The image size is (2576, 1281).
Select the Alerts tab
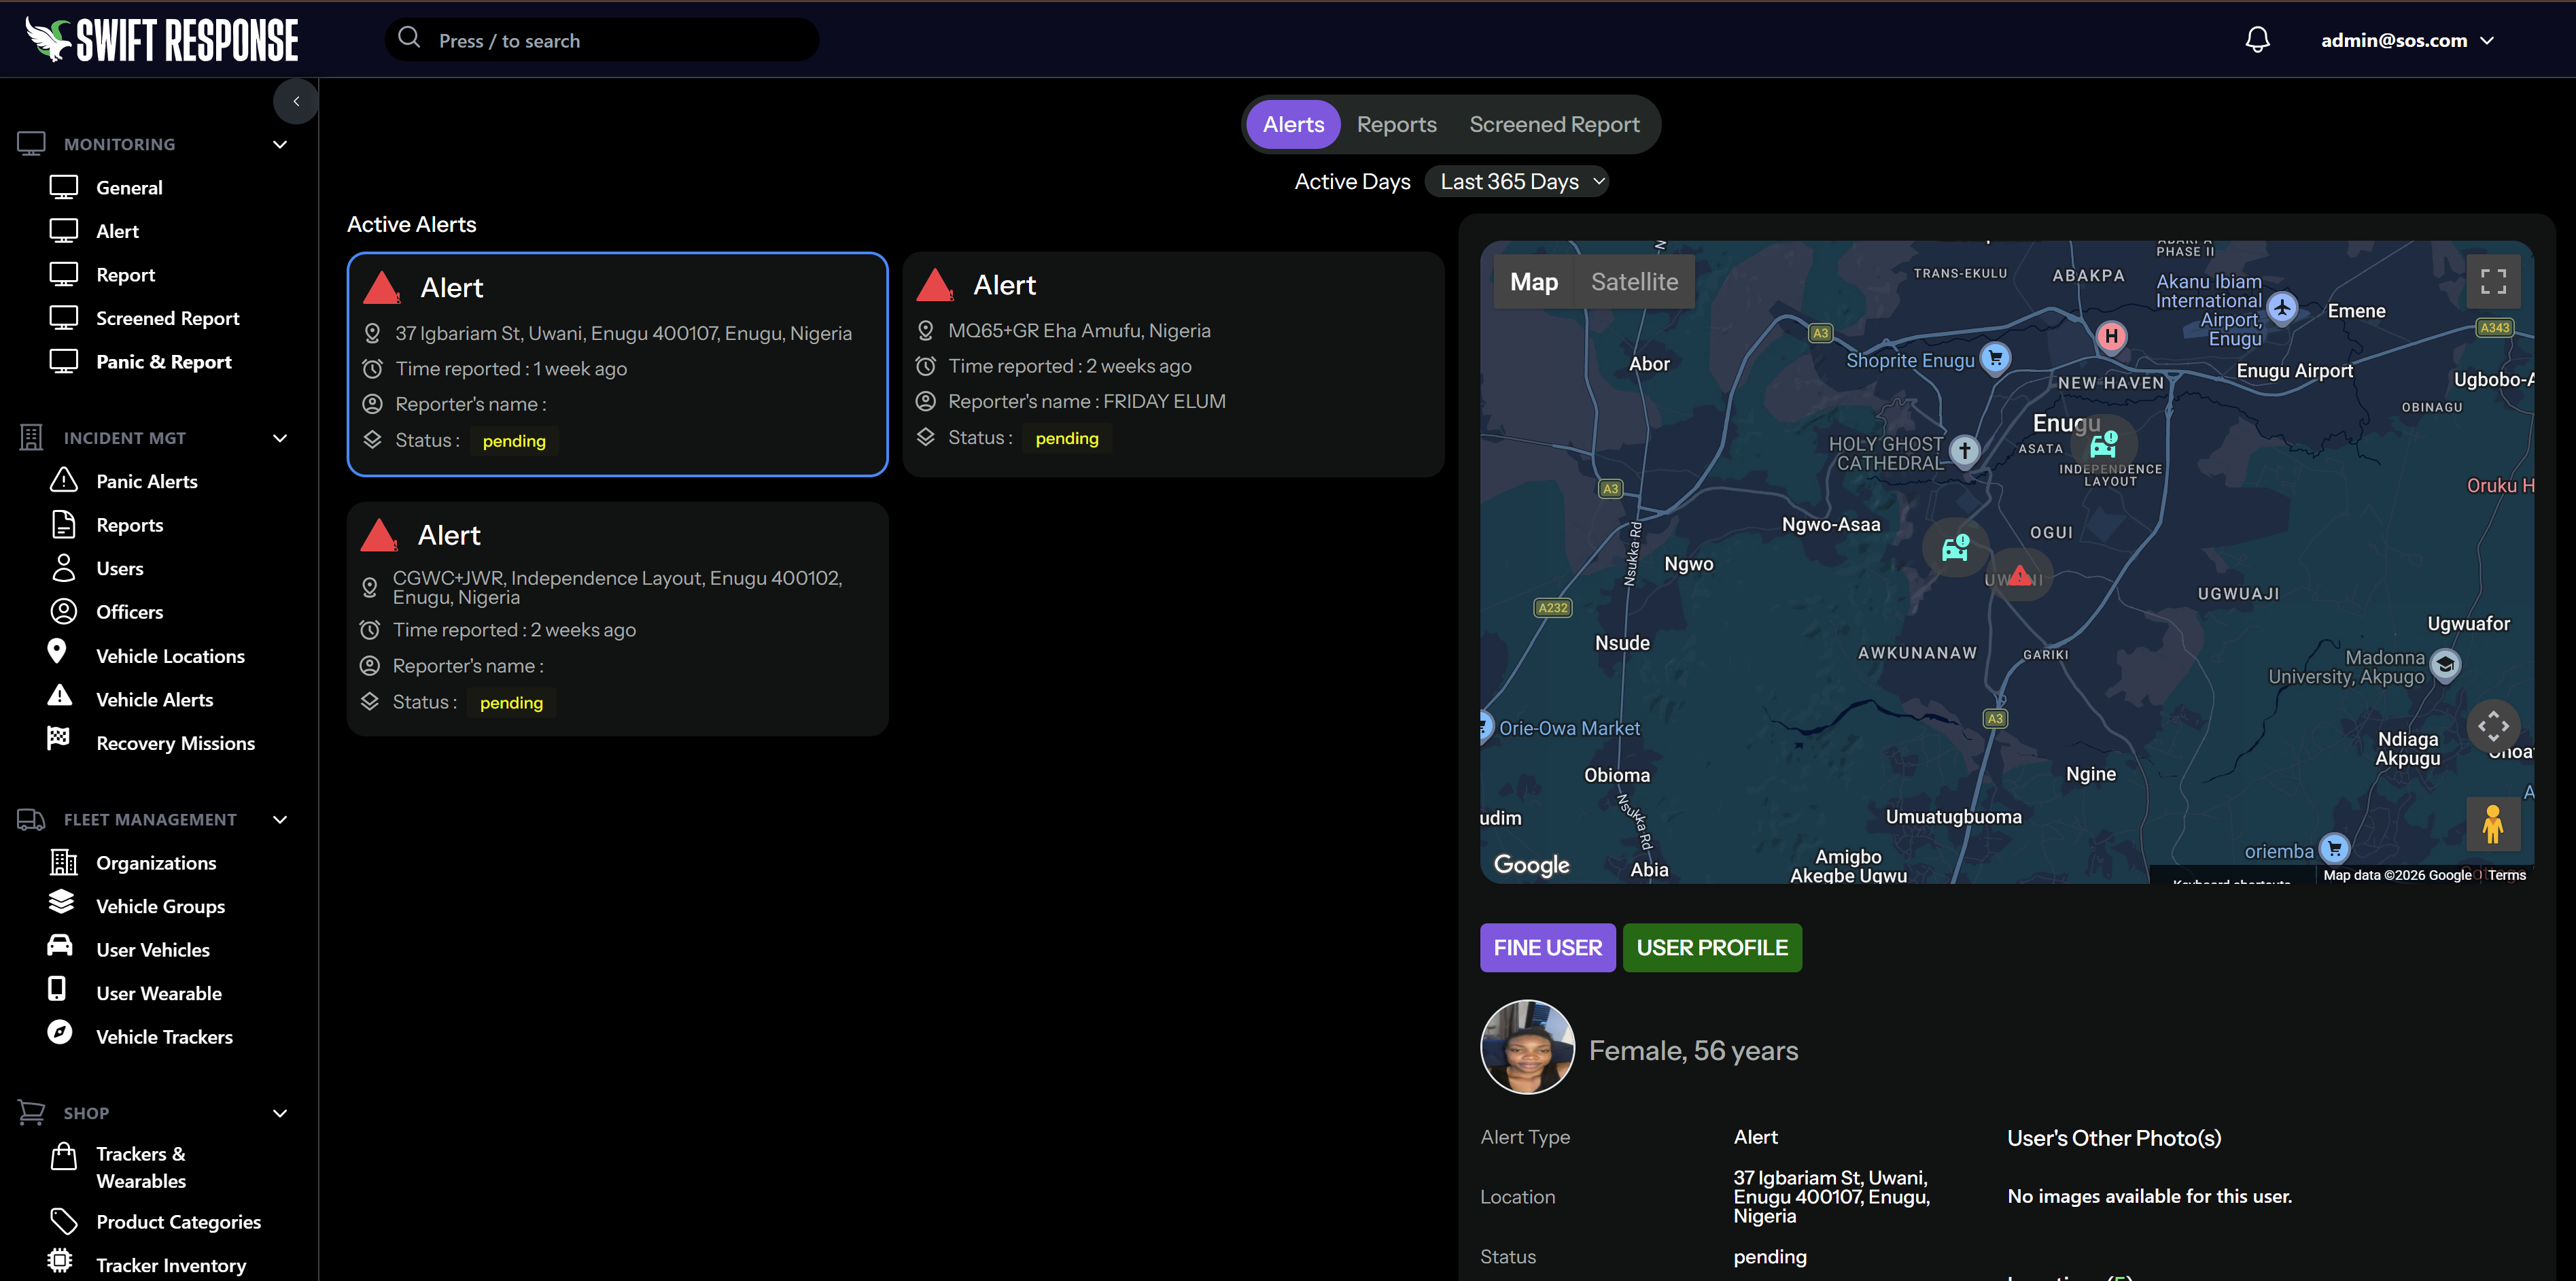(x=1293, y=124)
